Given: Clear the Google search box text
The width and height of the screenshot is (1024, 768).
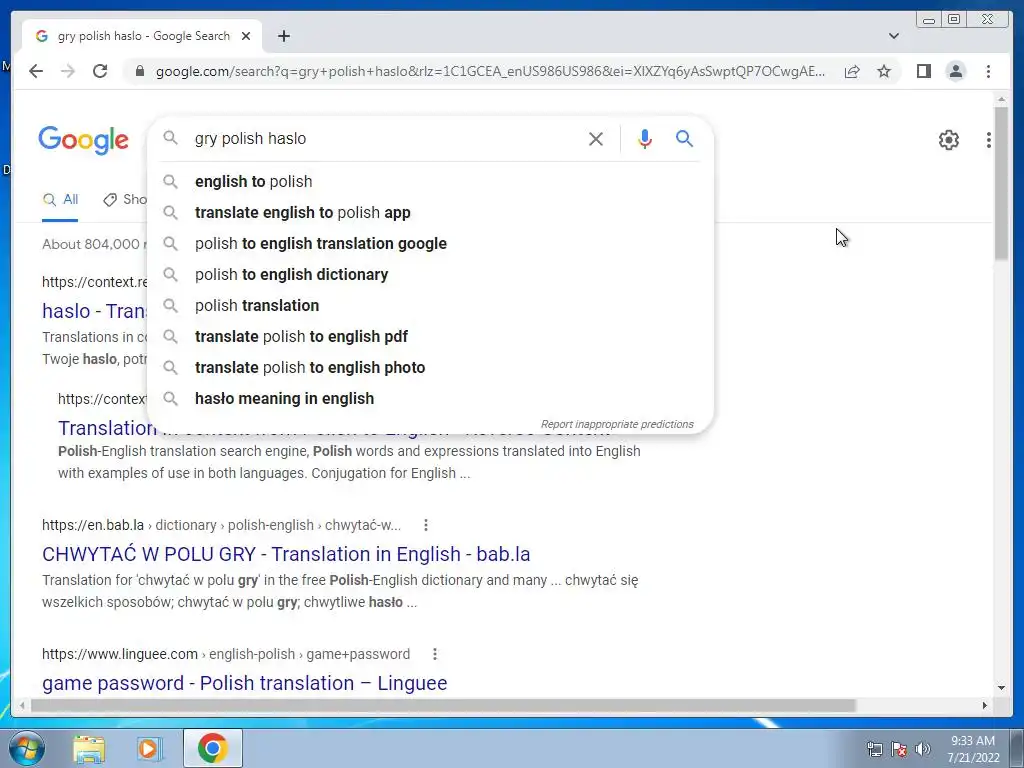Looking at the screenshot, I should 596,138.
